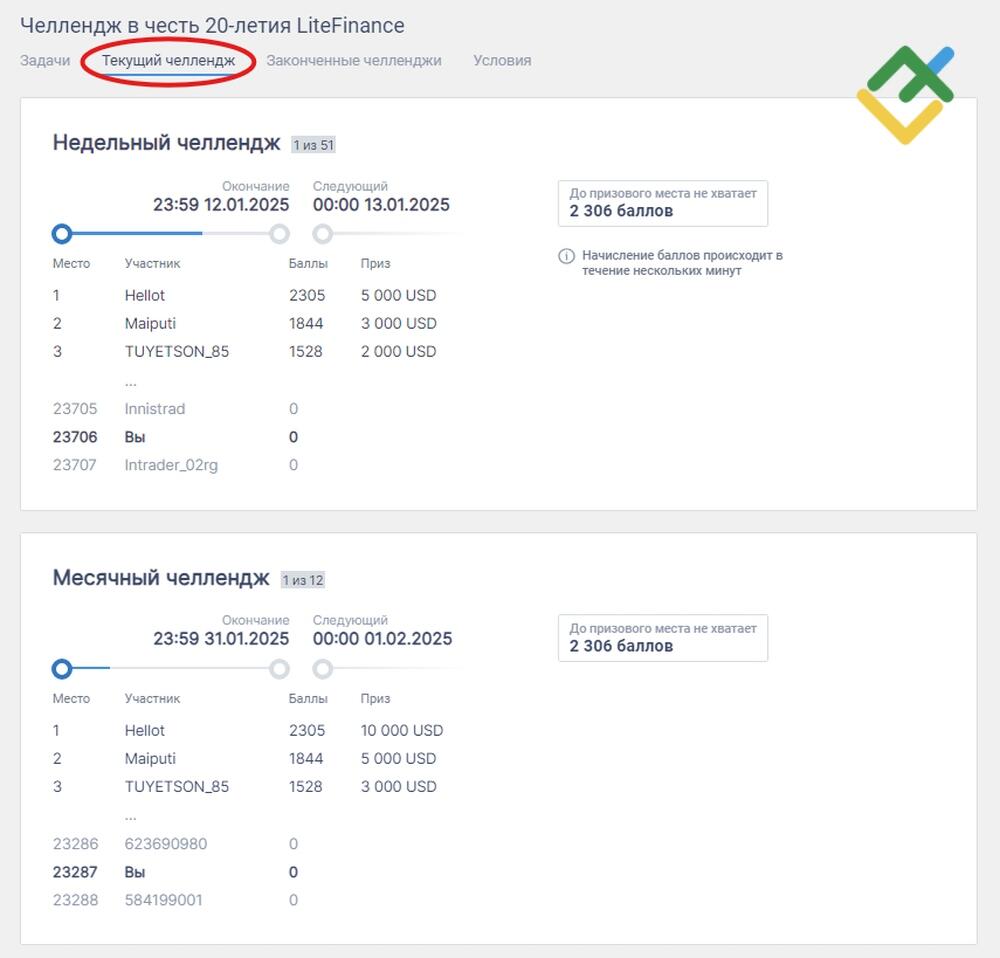
Task: Click weekly challenge start timeline marker
Action: [62, 234]
